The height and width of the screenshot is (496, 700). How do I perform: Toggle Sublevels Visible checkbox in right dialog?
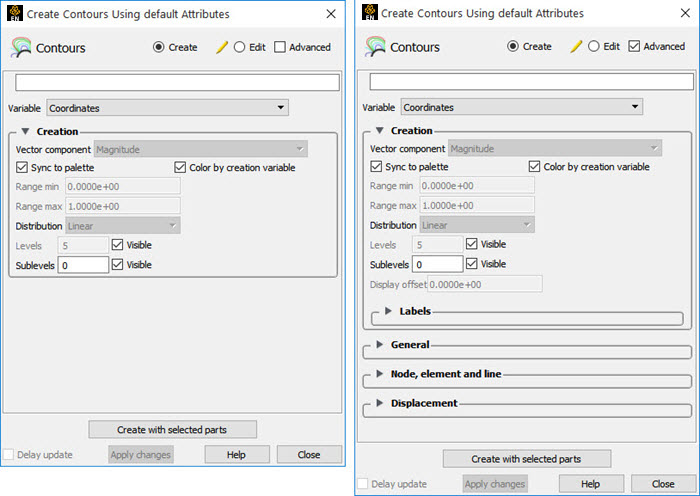pos(471,263)
